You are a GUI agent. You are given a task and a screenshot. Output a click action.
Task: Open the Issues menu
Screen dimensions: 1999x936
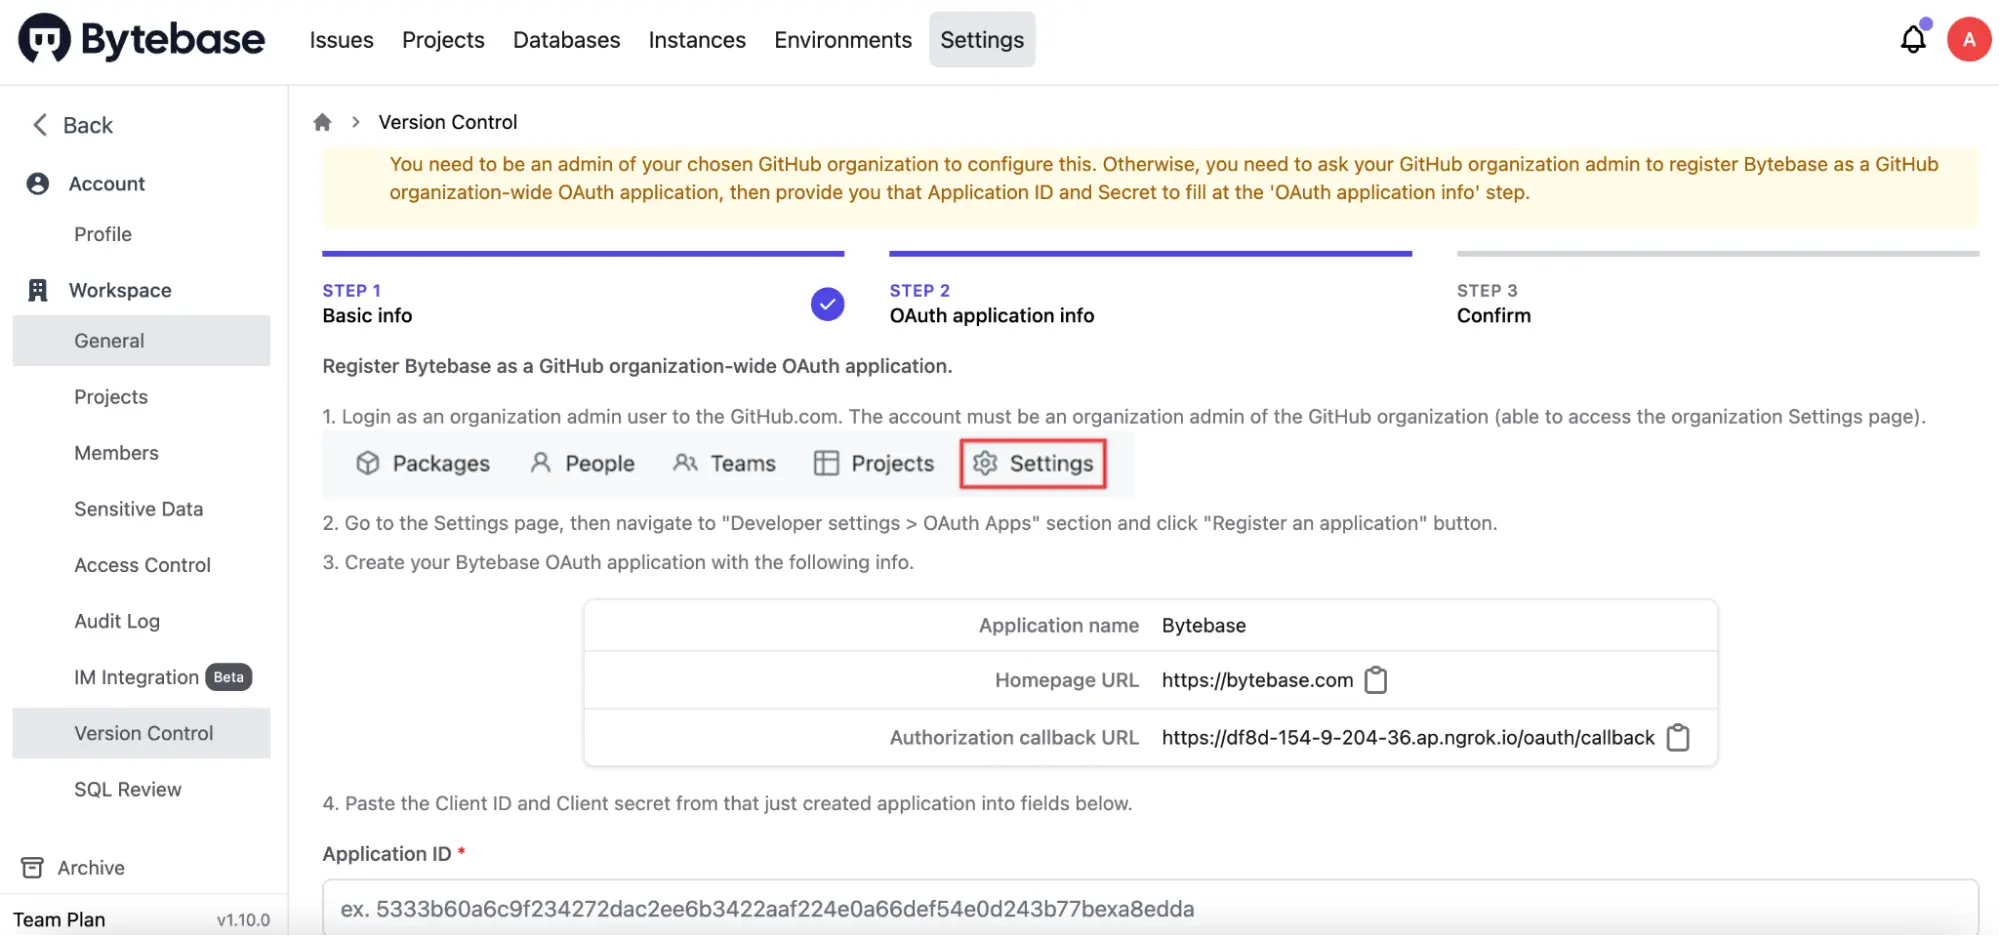coord(341,40)
